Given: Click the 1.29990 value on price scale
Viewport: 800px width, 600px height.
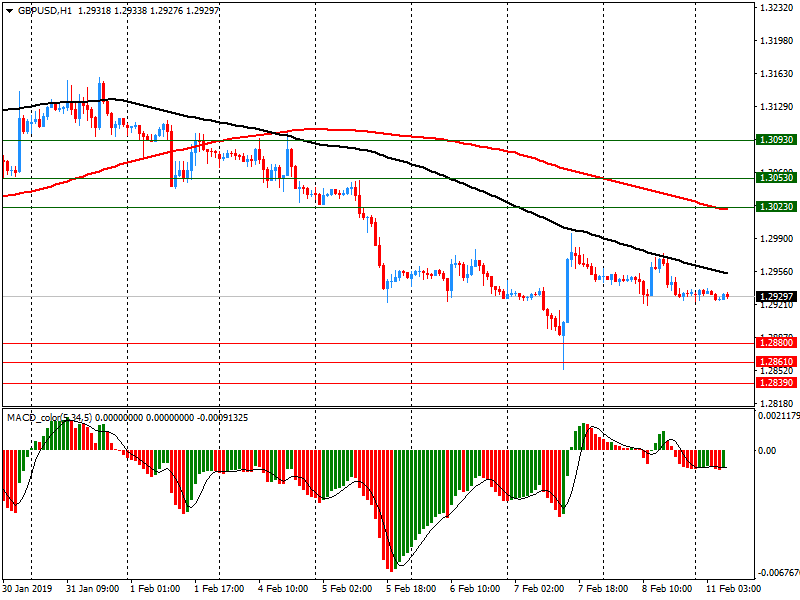Looking at the screenshot, I should 775,239.
